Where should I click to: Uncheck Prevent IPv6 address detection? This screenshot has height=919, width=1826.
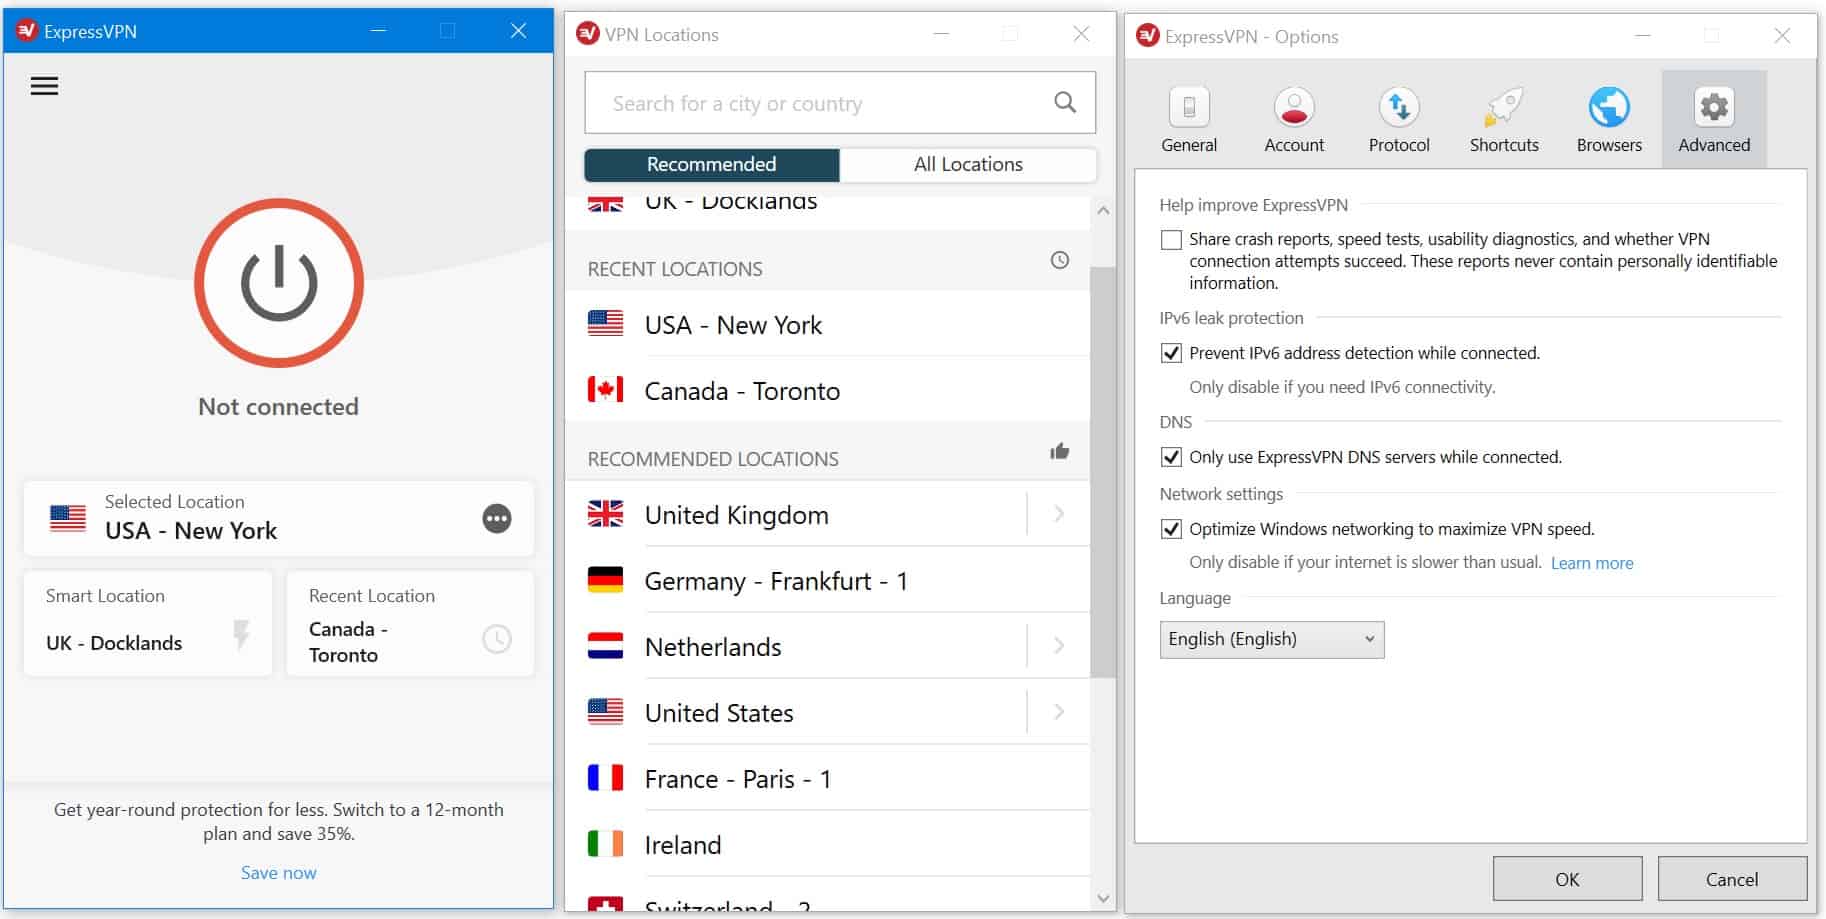pos(1171,353)
